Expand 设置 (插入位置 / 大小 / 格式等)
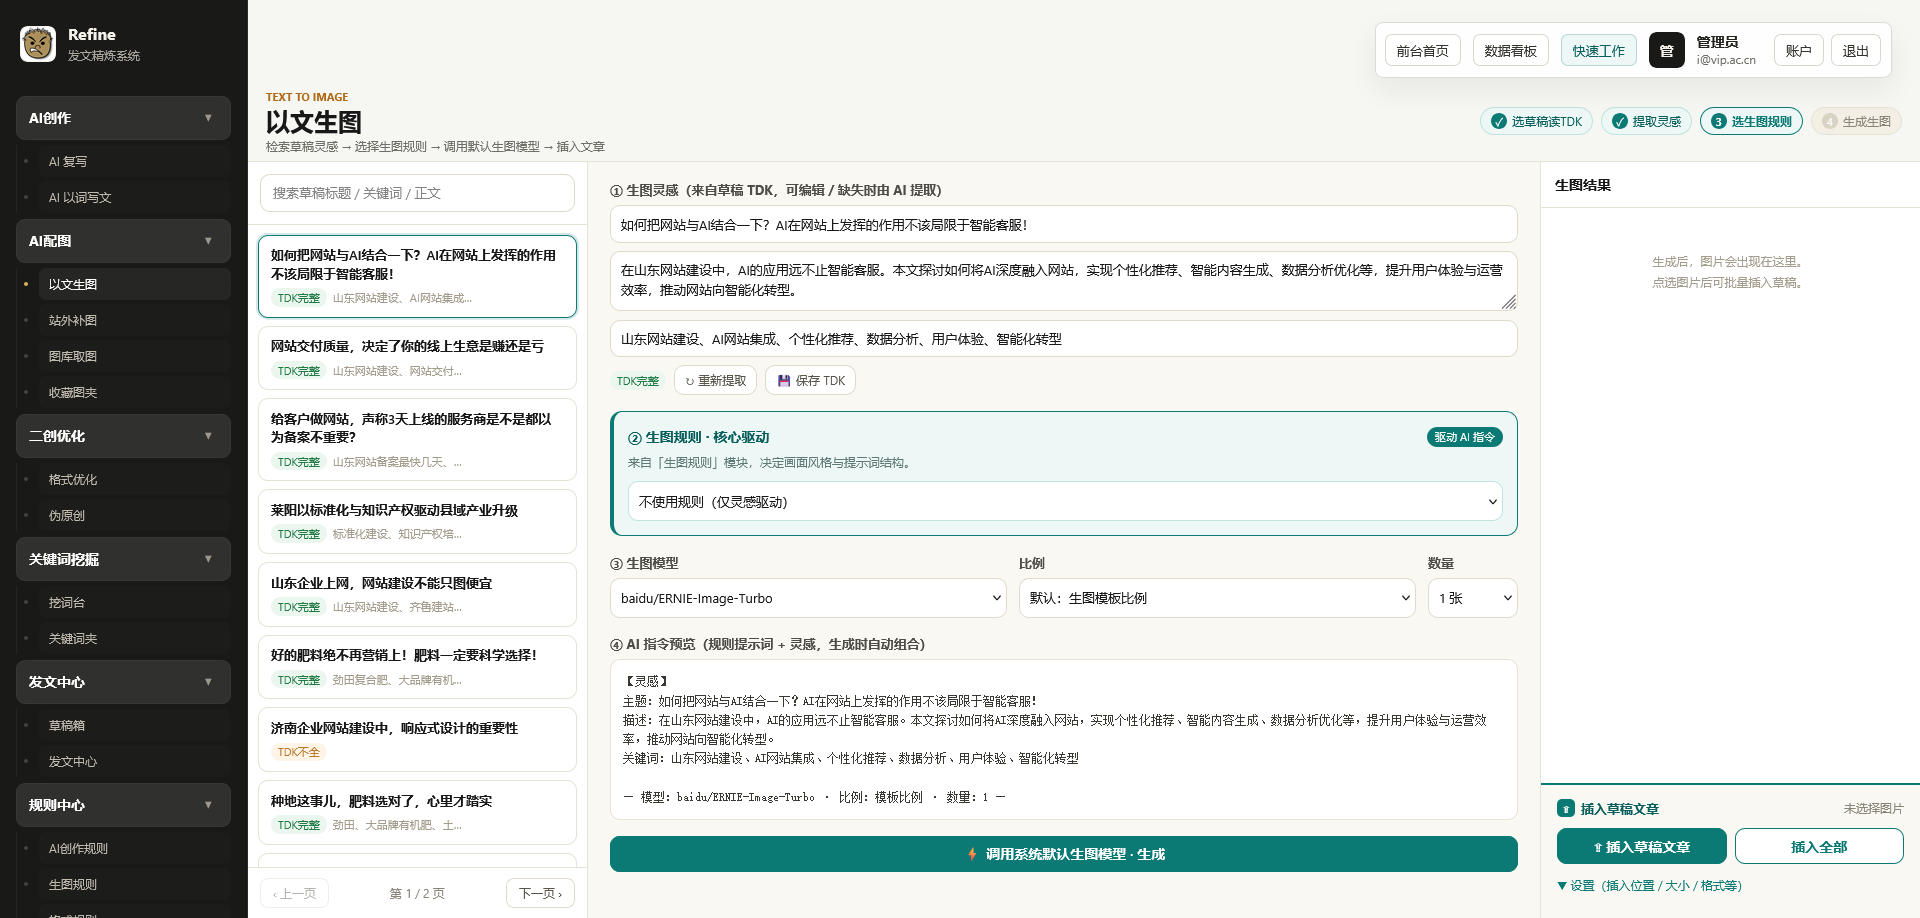1920x918 pixels. (1649, 886)
